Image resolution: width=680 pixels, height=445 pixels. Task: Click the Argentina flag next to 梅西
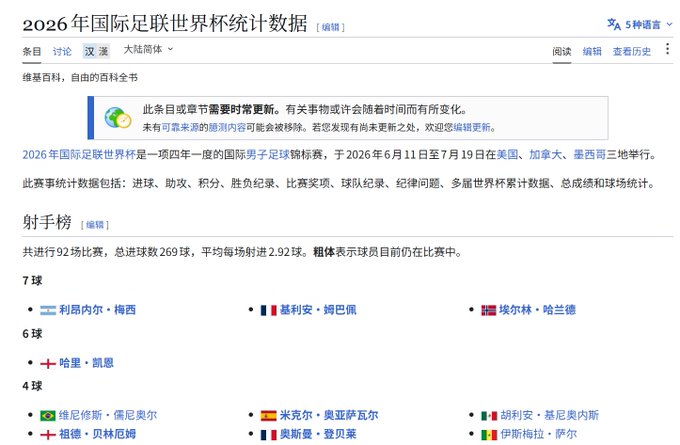pos(48,310)
